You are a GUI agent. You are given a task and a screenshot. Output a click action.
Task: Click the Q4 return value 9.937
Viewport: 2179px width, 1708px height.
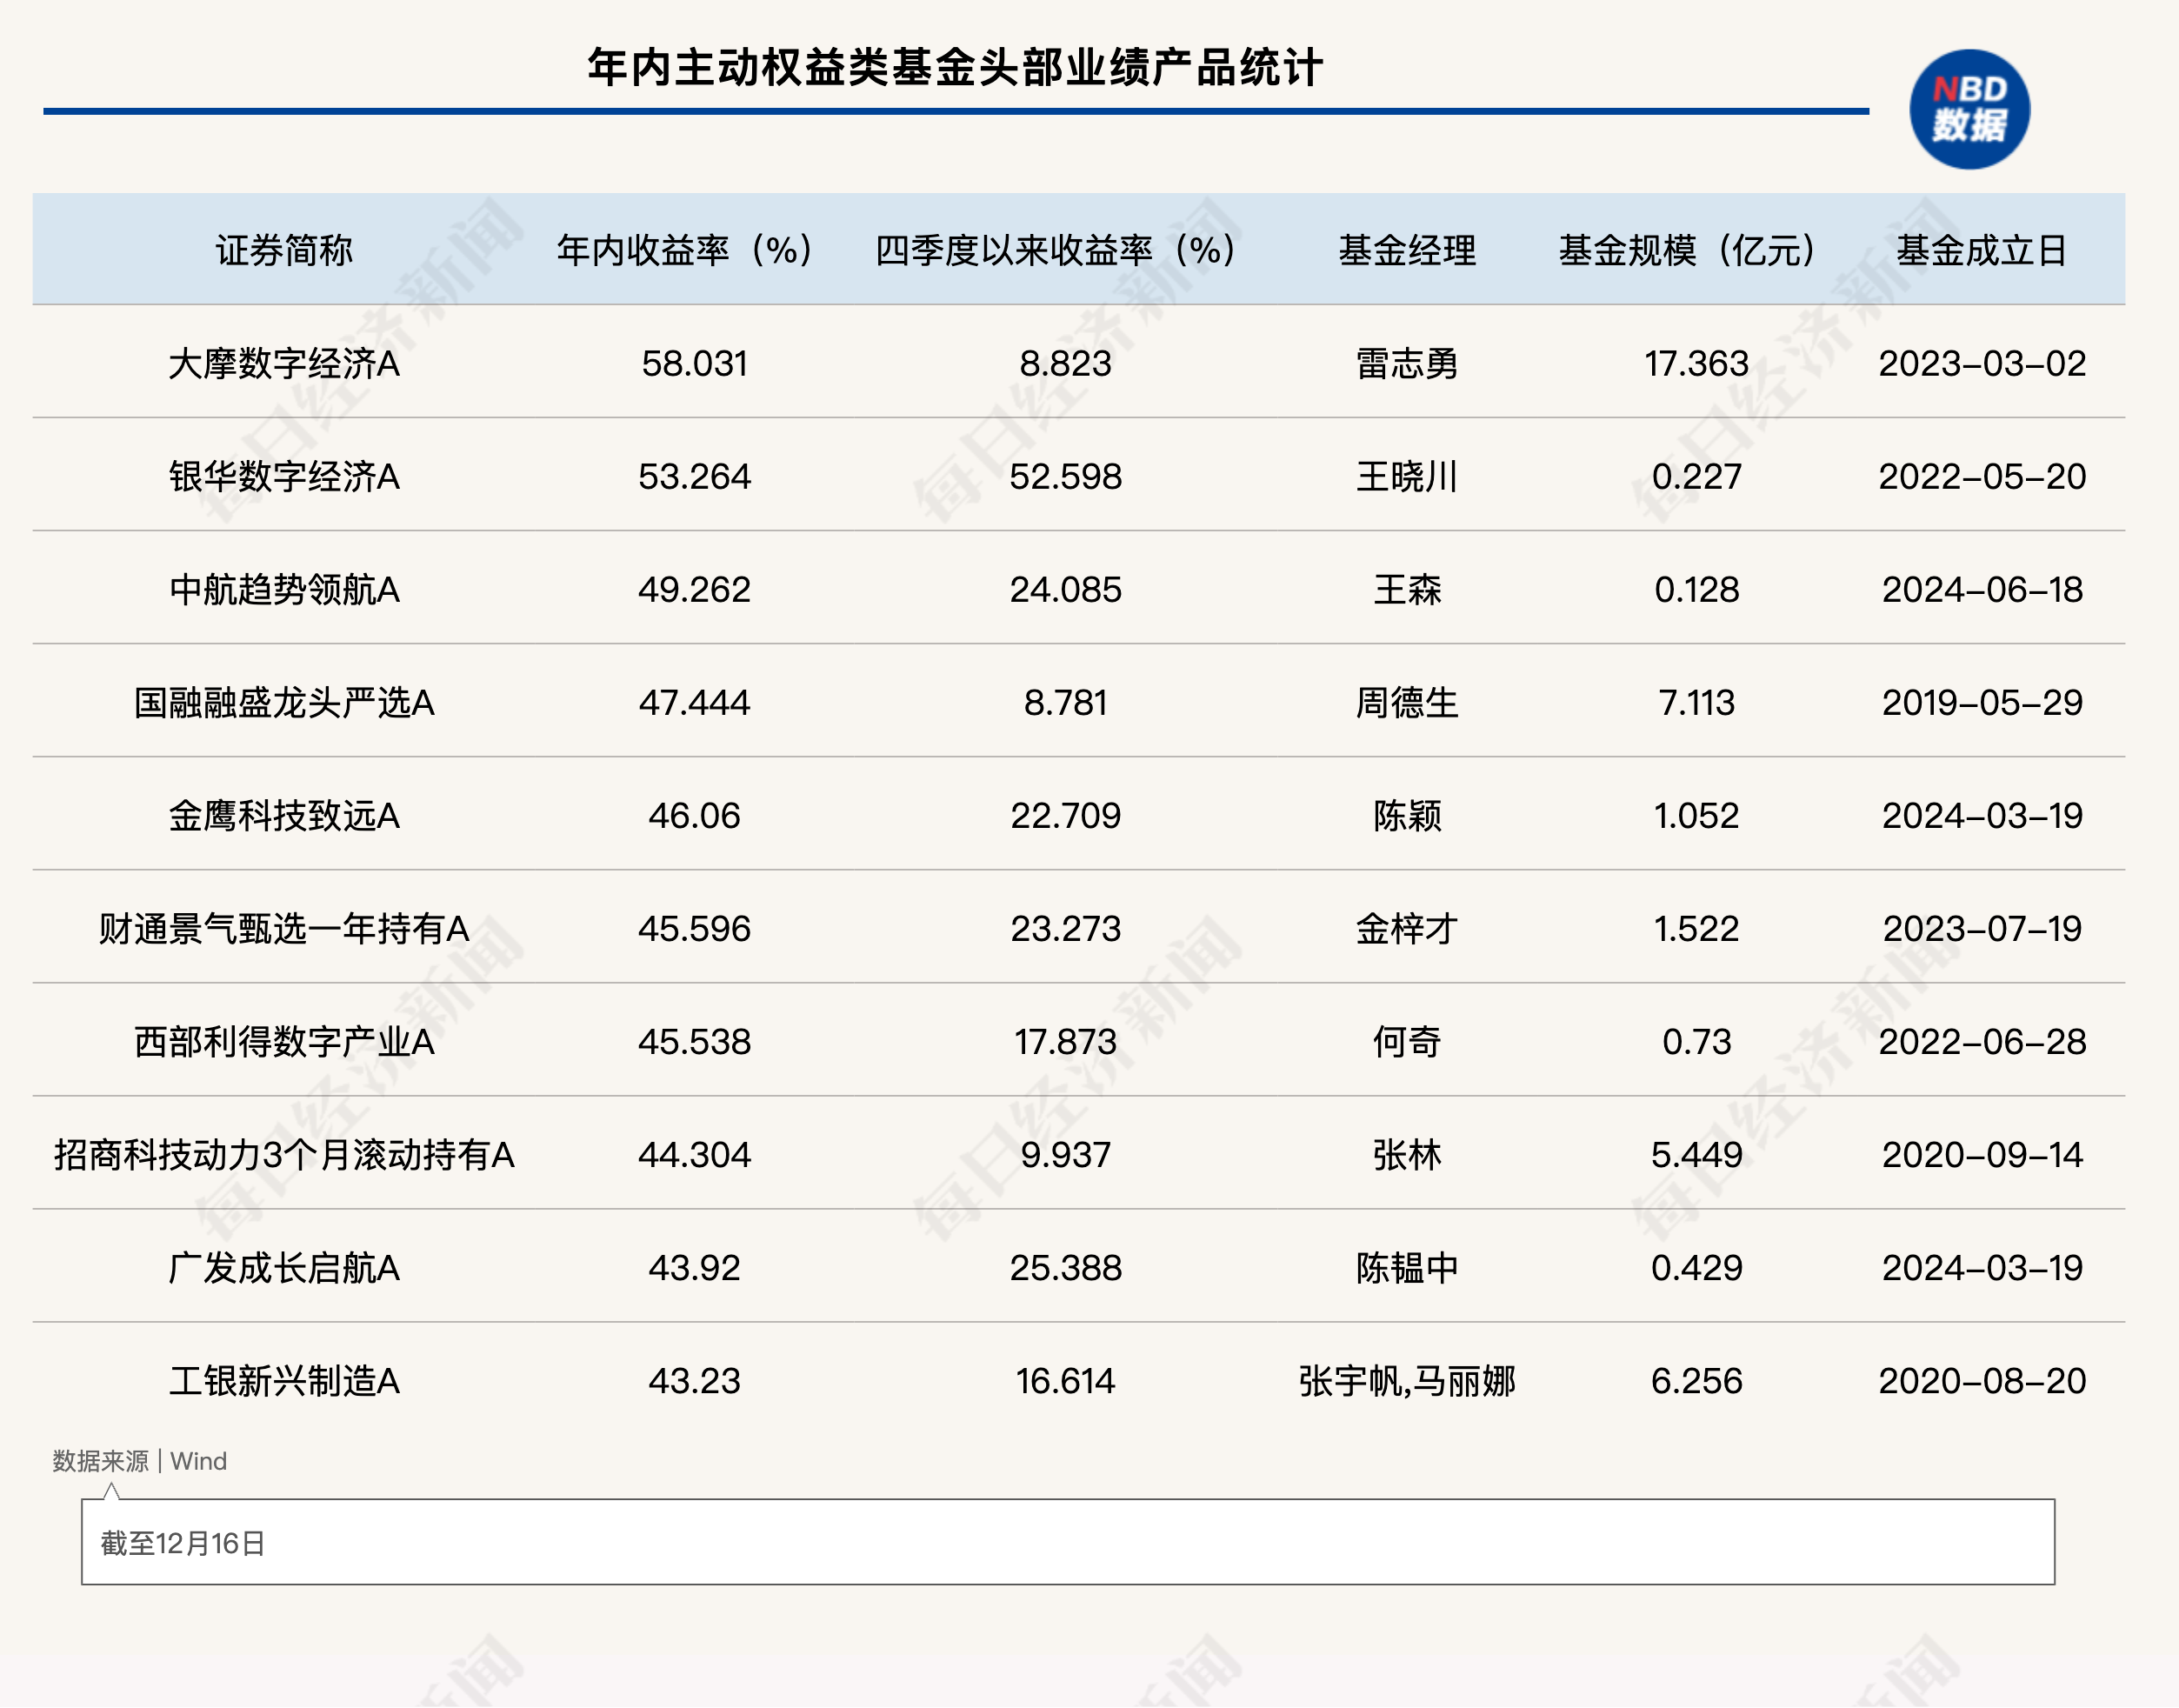[x=1065, y=1154]
